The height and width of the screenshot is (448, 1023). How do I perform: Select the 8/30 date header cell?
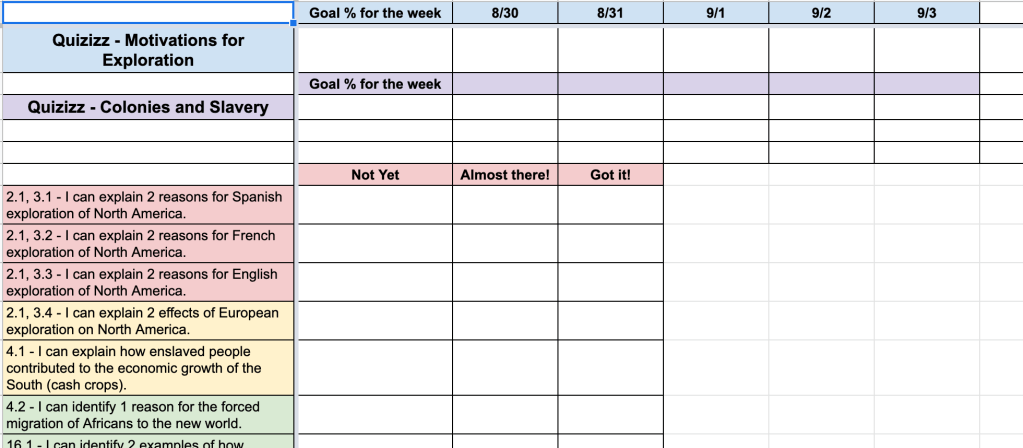click(x=505, y=13)
